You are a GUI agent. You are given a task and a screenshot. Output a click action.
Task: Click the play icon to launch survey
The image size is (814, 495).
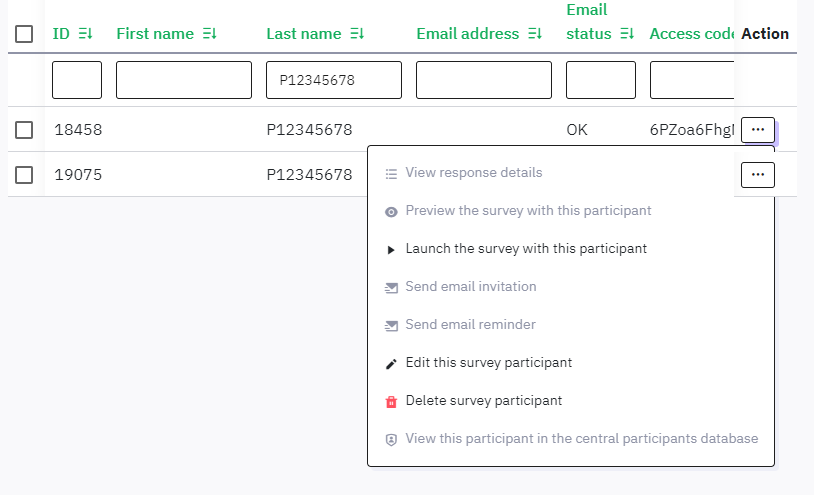coord(391,249)
